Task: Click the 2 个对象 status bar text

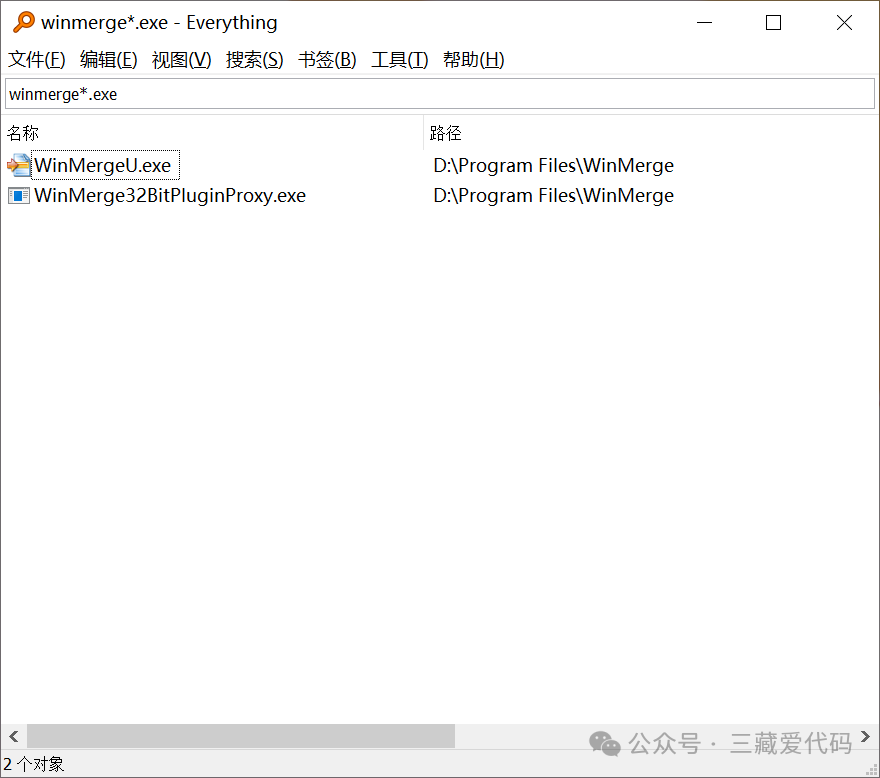Action: click(x=34, y=764)
